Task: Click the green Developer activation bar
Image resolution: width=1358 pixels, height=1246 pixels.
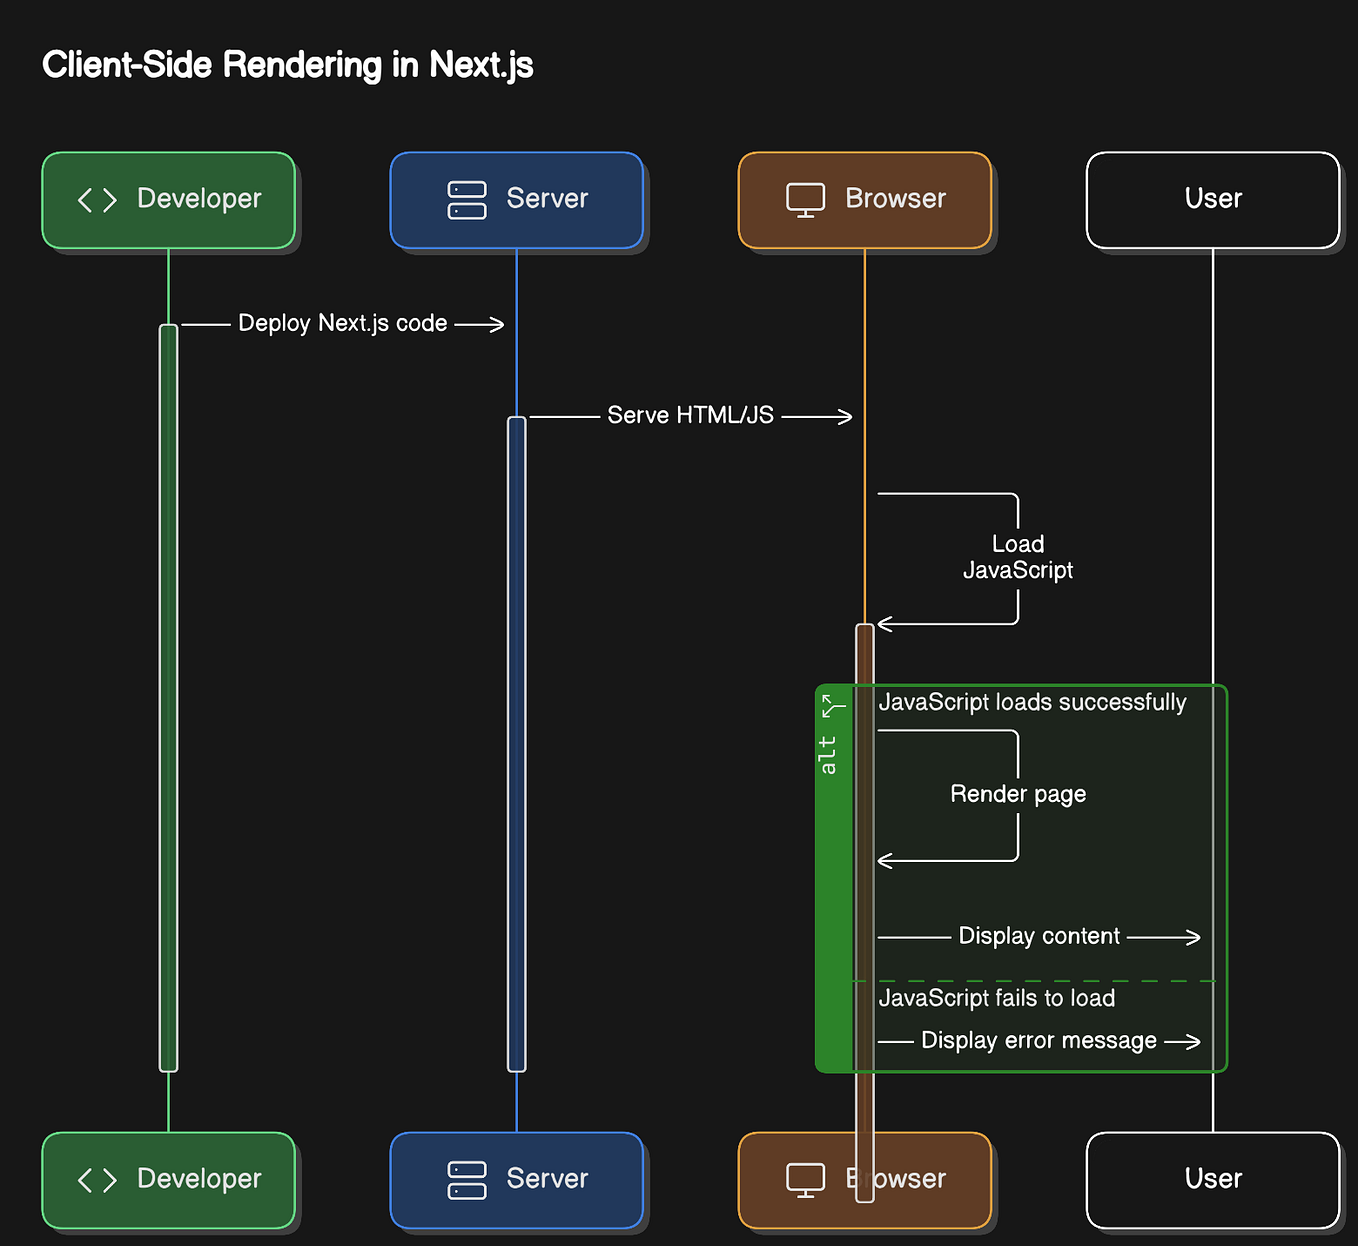Action: pyautogui.click(x=168, y=697)
